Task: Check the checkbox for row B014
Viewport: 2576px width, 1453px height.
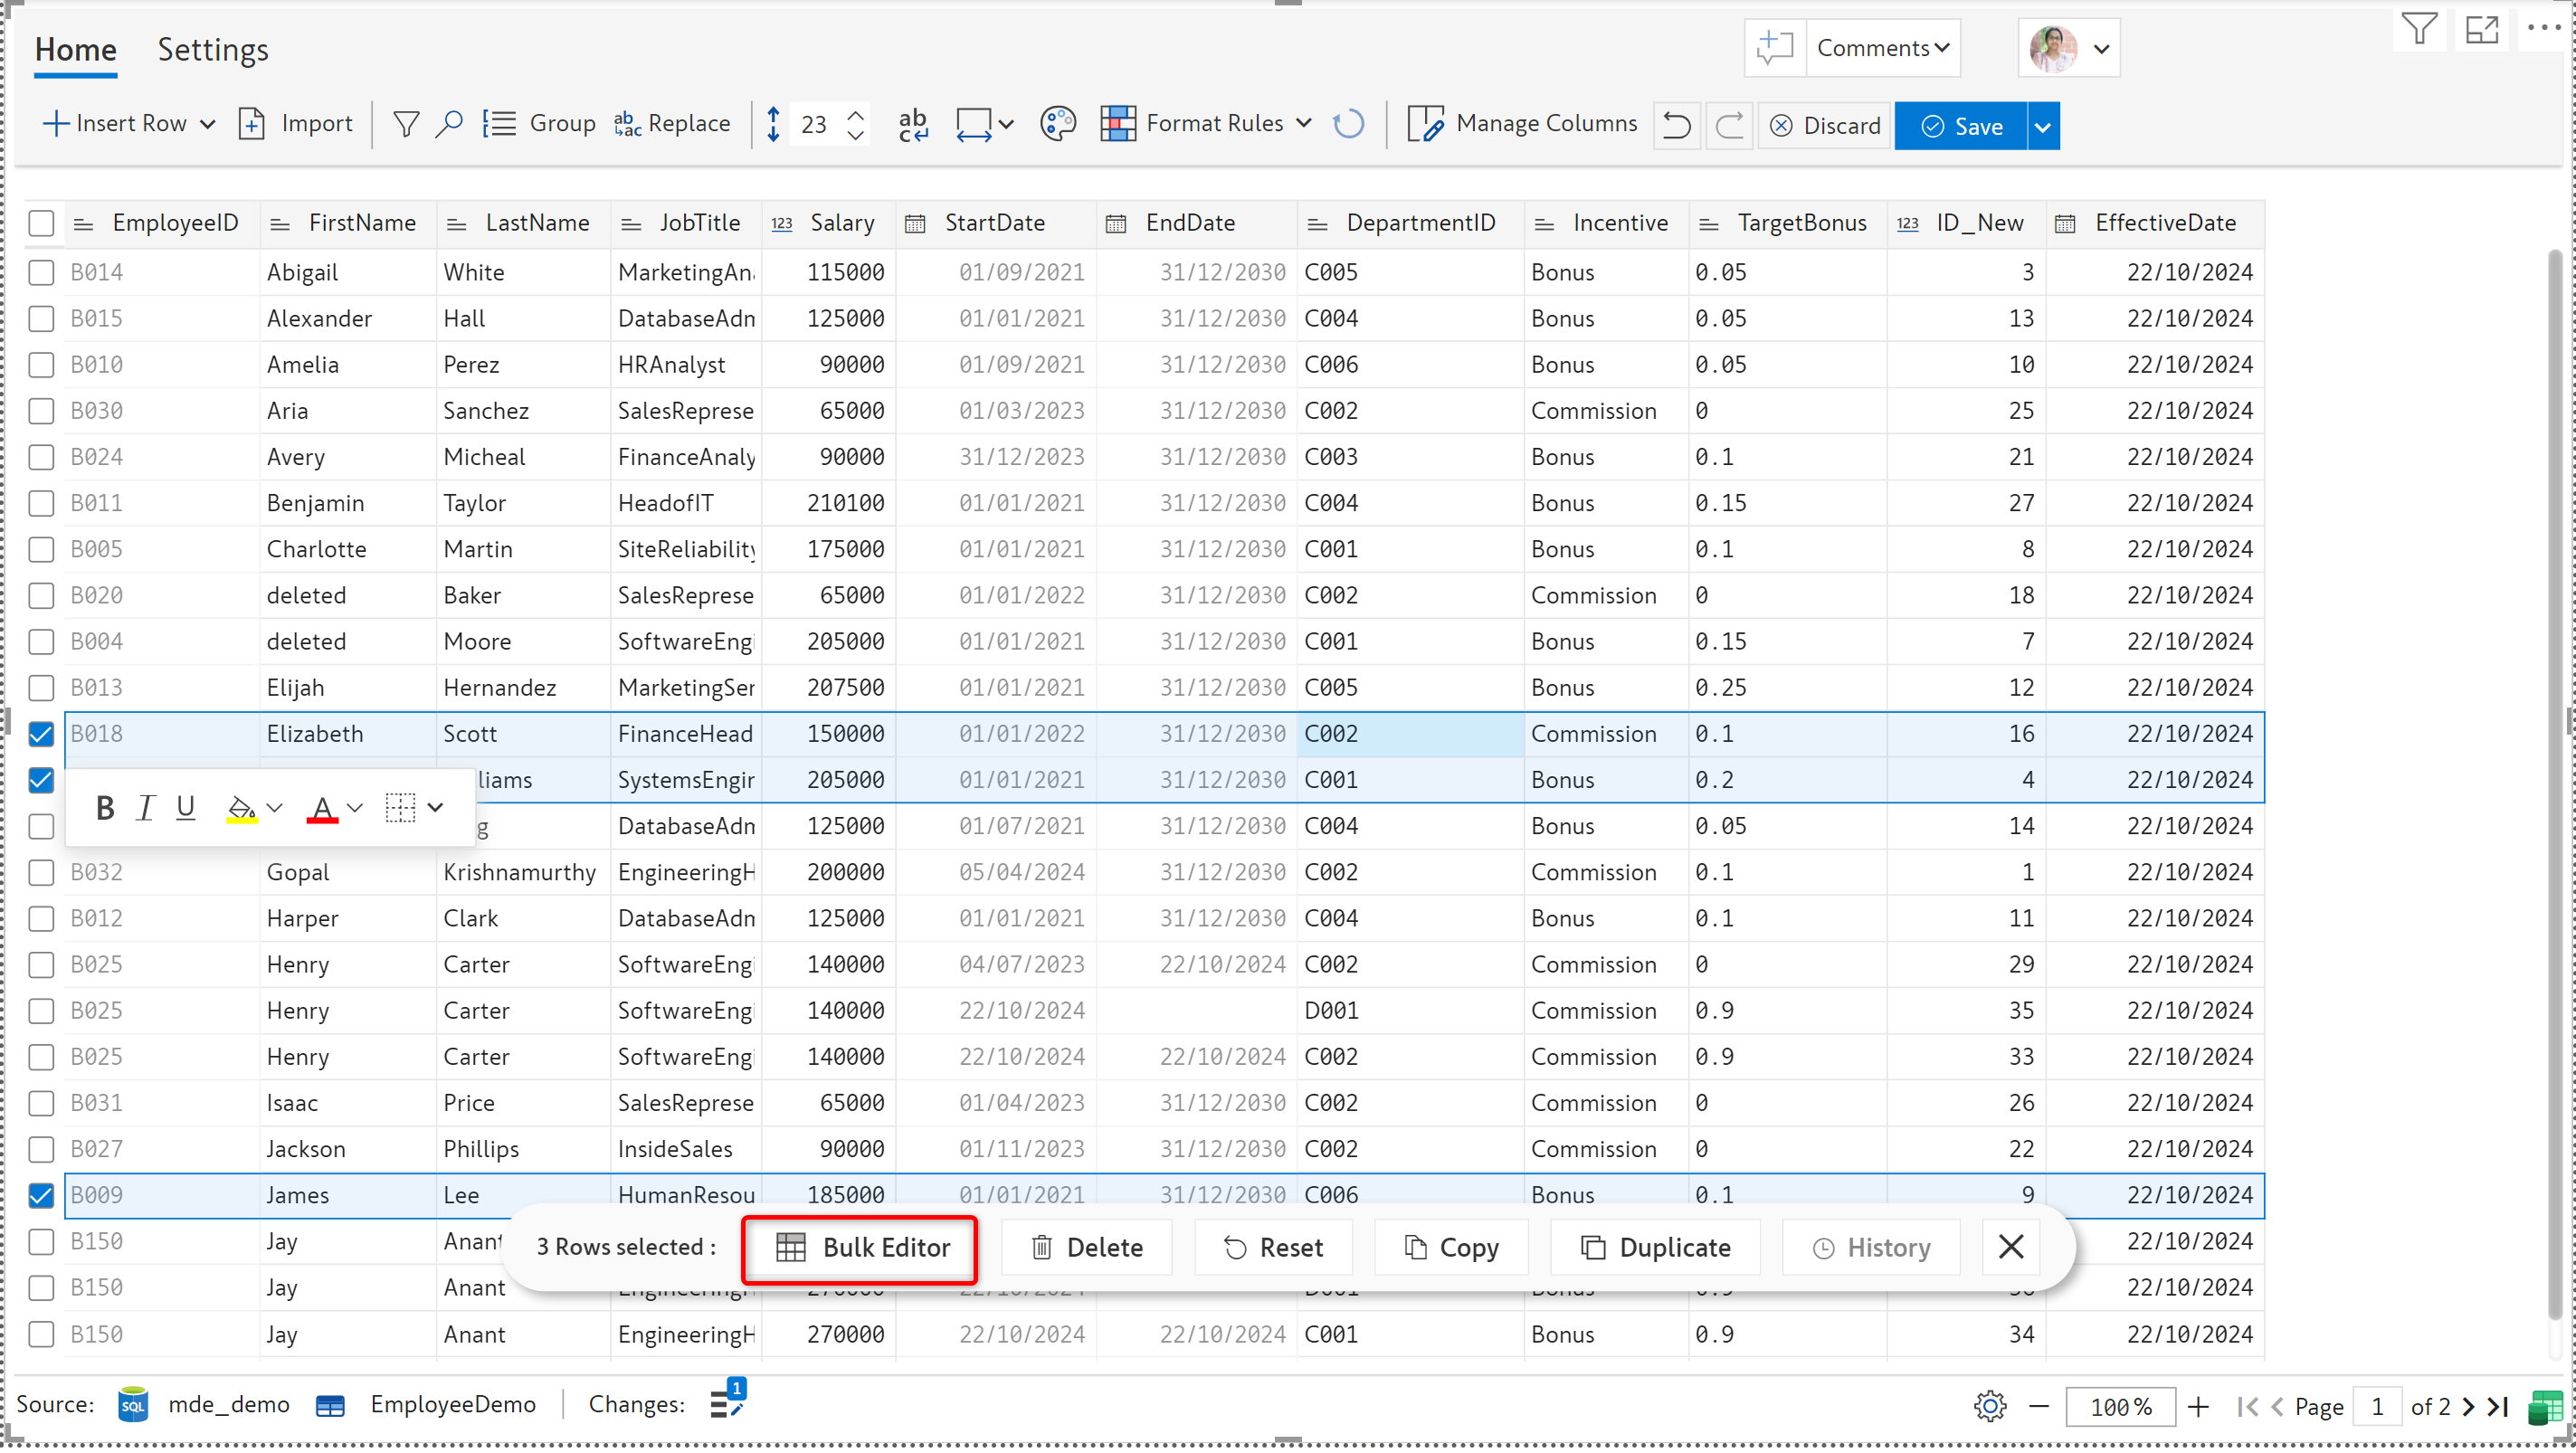Action: 41,273
